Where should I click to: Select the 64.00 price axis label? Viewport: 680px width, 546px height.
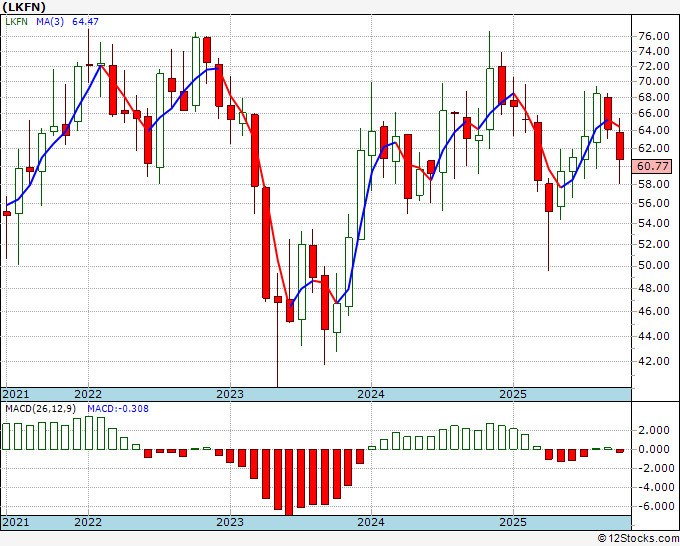[654, 130]
